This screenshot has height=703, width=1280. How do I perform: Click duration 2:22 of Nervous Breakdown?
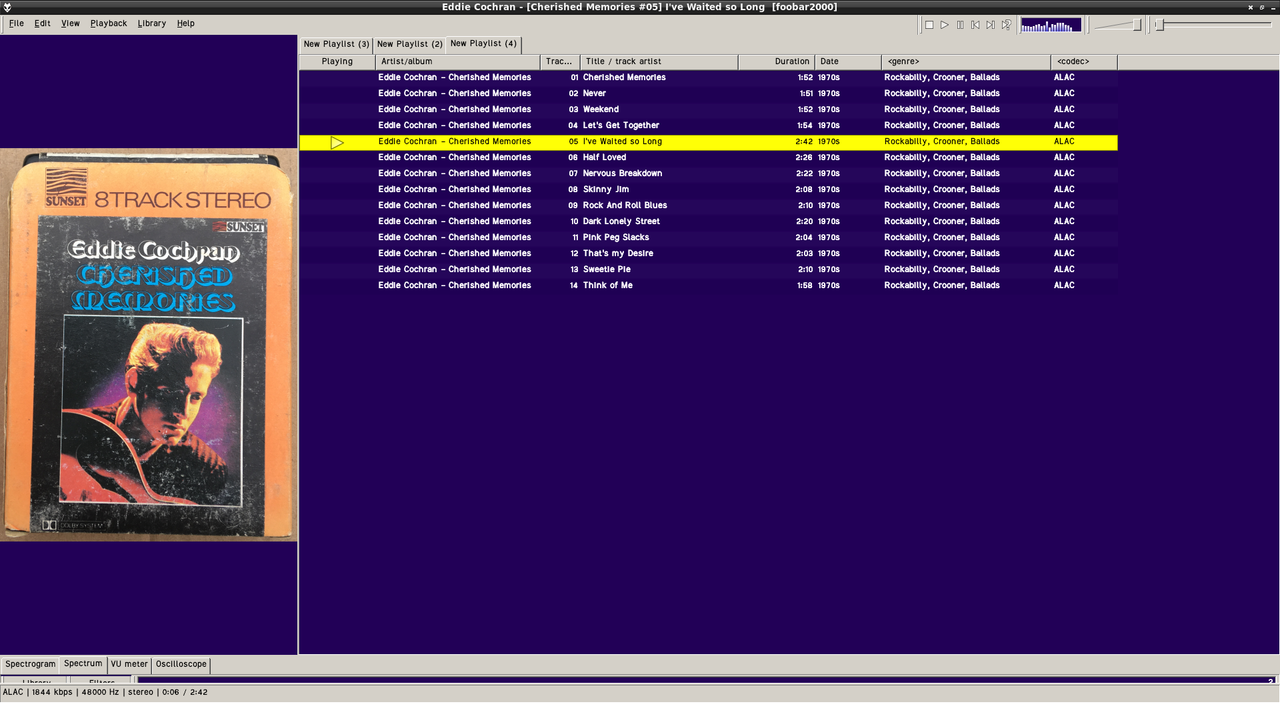point(804,173)
